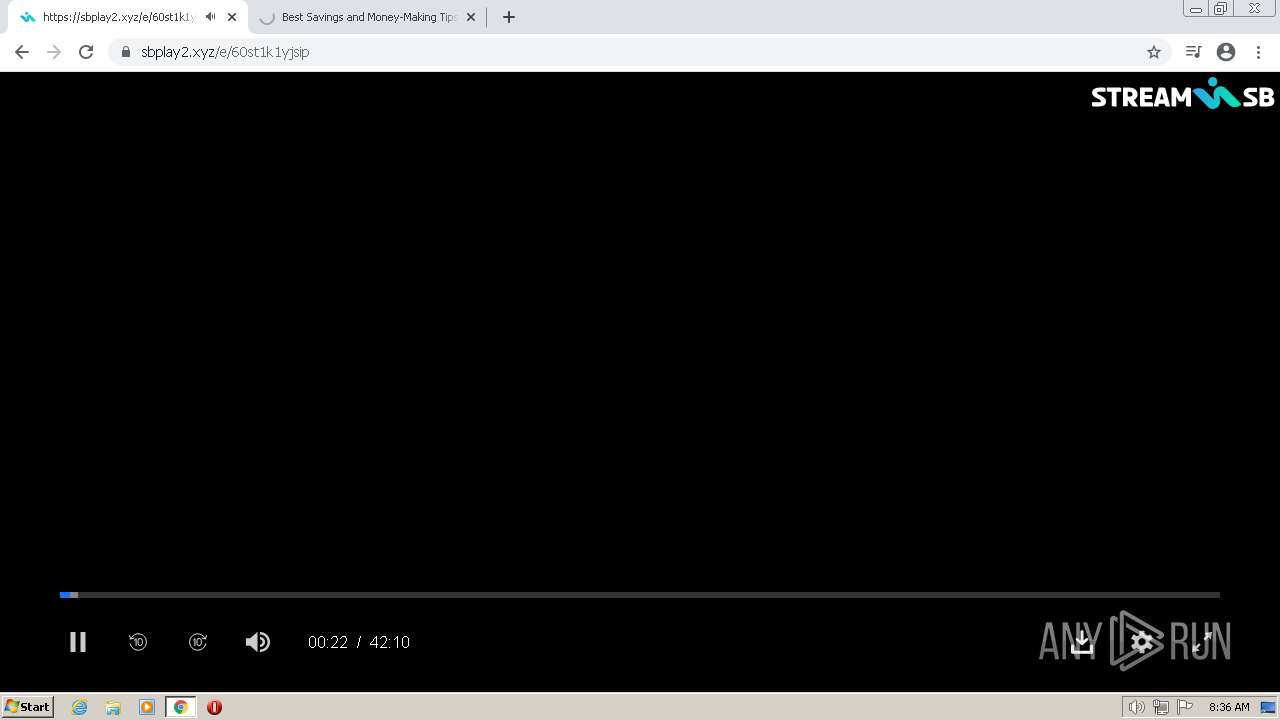Open the red Opera taskbar icon
The image size is (1280, 720).
214,707
